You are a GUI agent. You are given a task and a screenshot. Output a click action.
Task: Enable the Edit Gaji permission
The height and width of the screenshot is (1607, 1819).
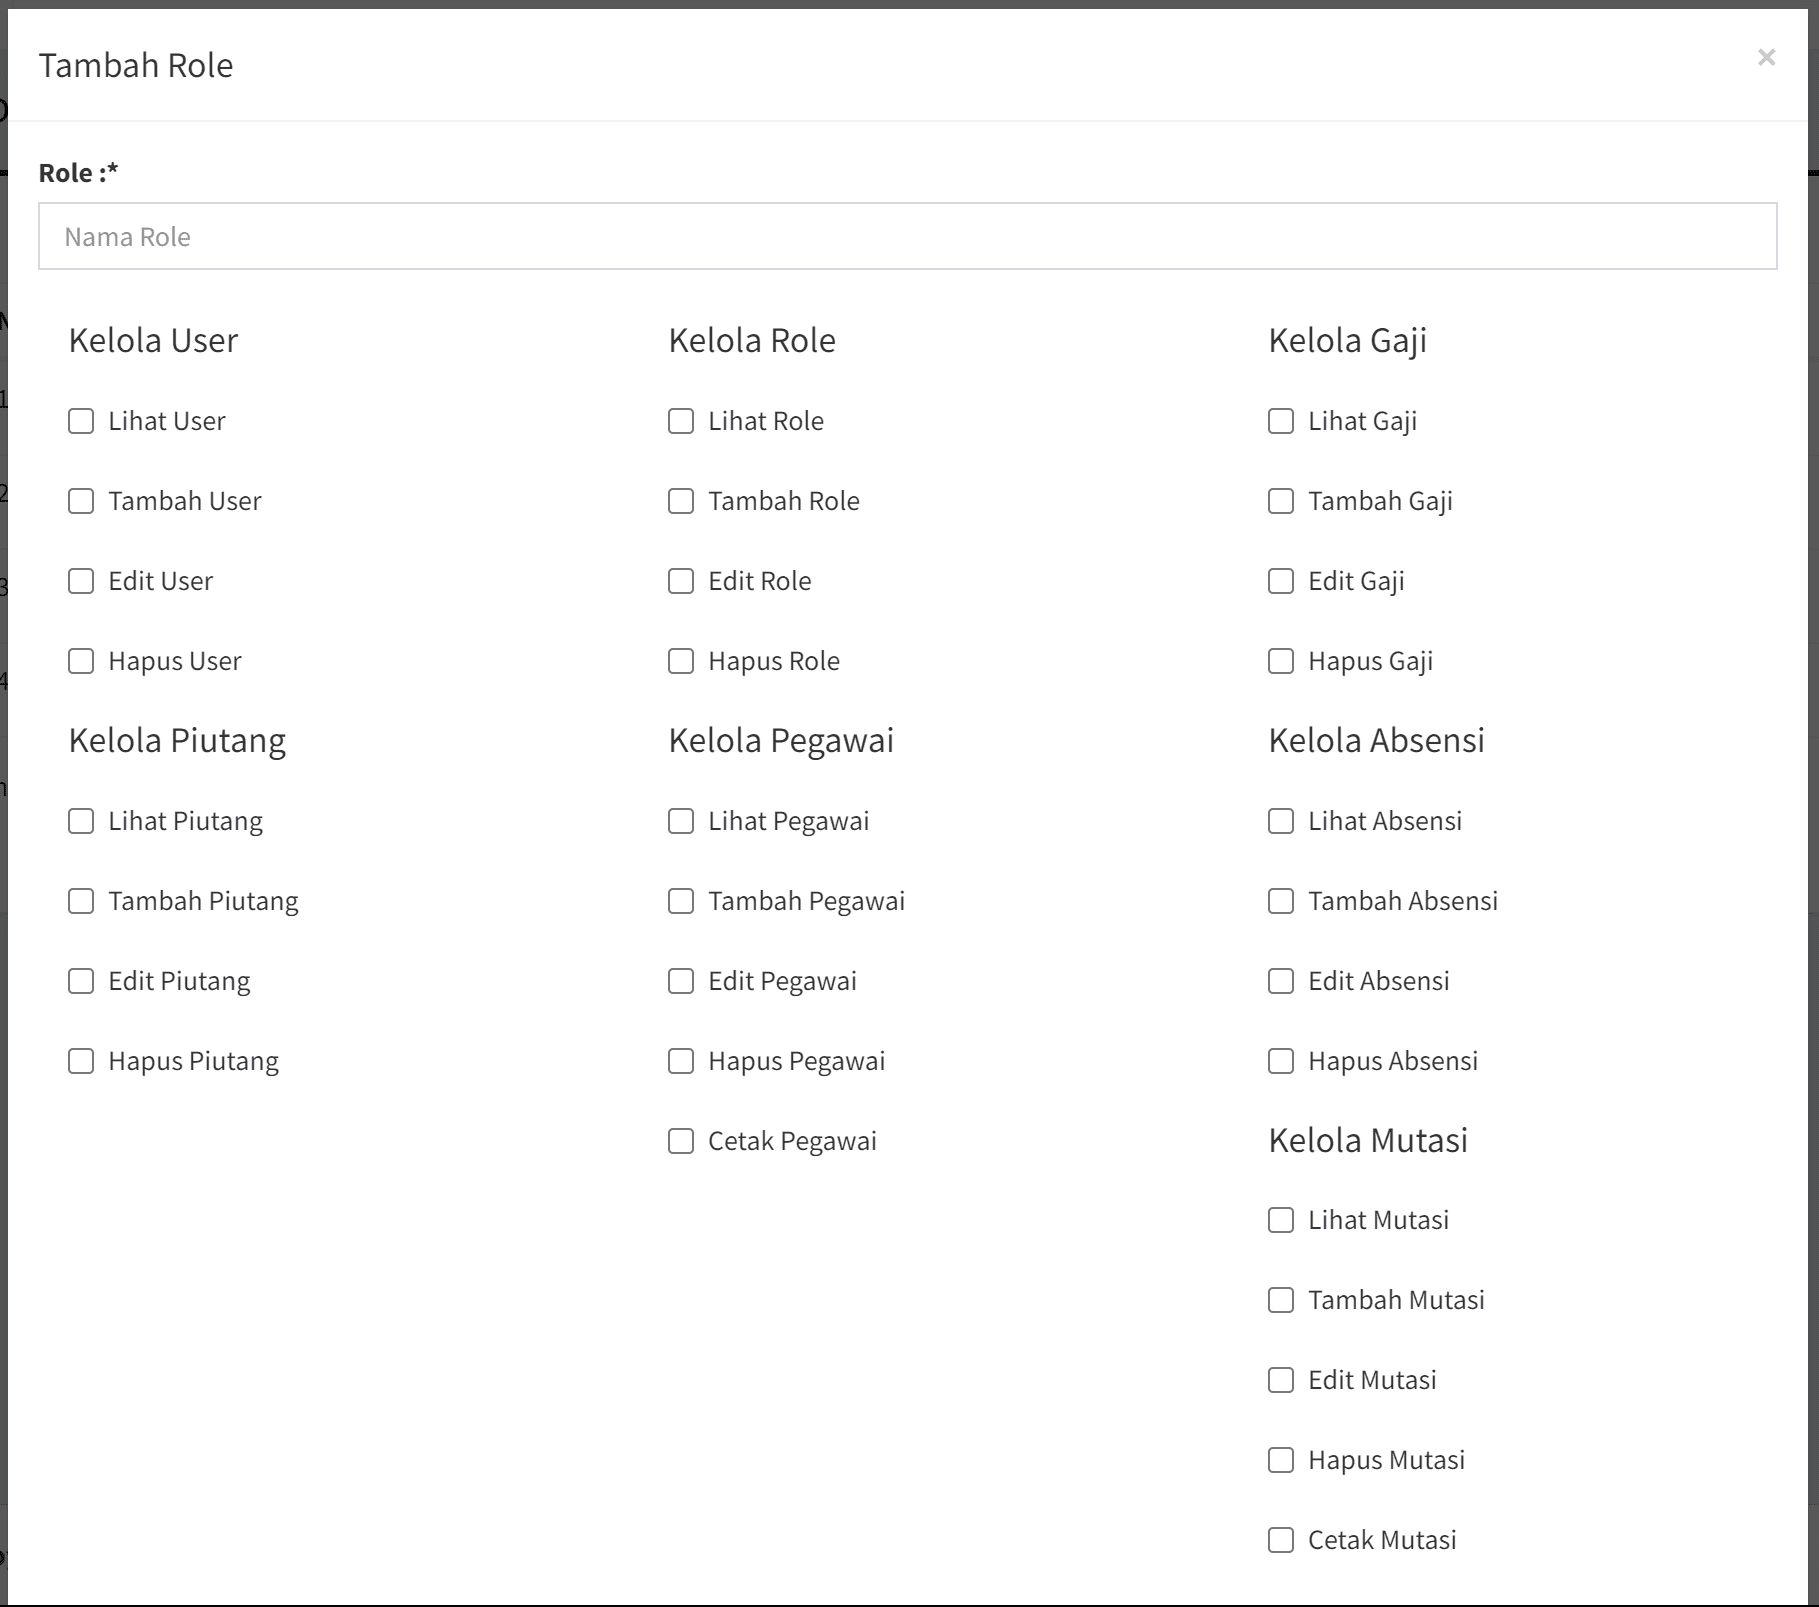(x=1281, y=581)
